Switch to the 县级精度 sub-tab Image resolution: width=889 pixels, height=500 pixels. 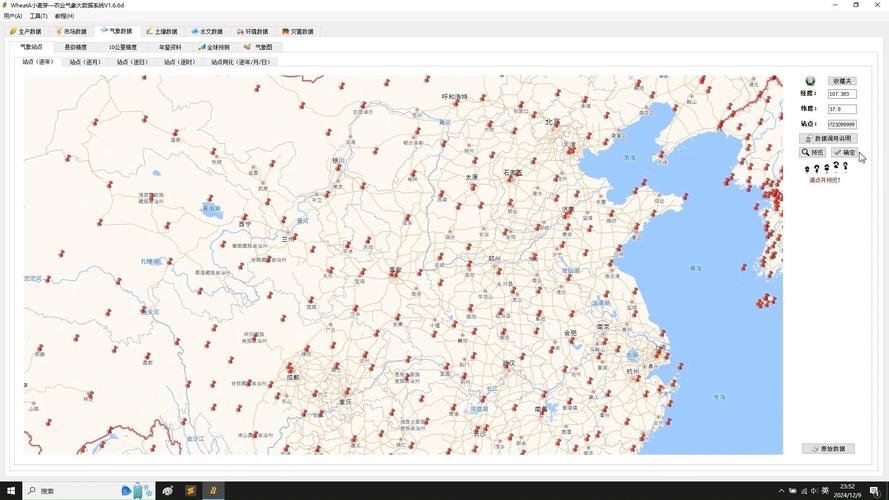pyautogui.click(x=75, y=47)
